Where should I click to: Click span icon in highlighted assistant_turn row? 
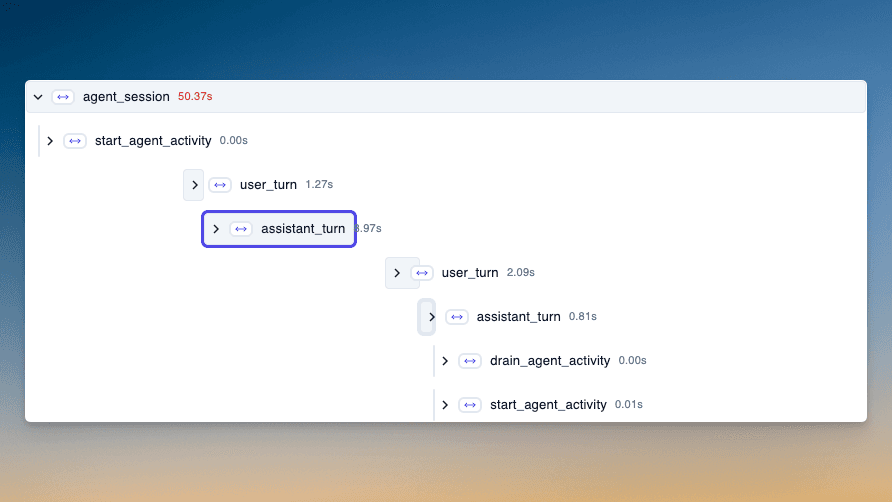[x=241, y=229]
